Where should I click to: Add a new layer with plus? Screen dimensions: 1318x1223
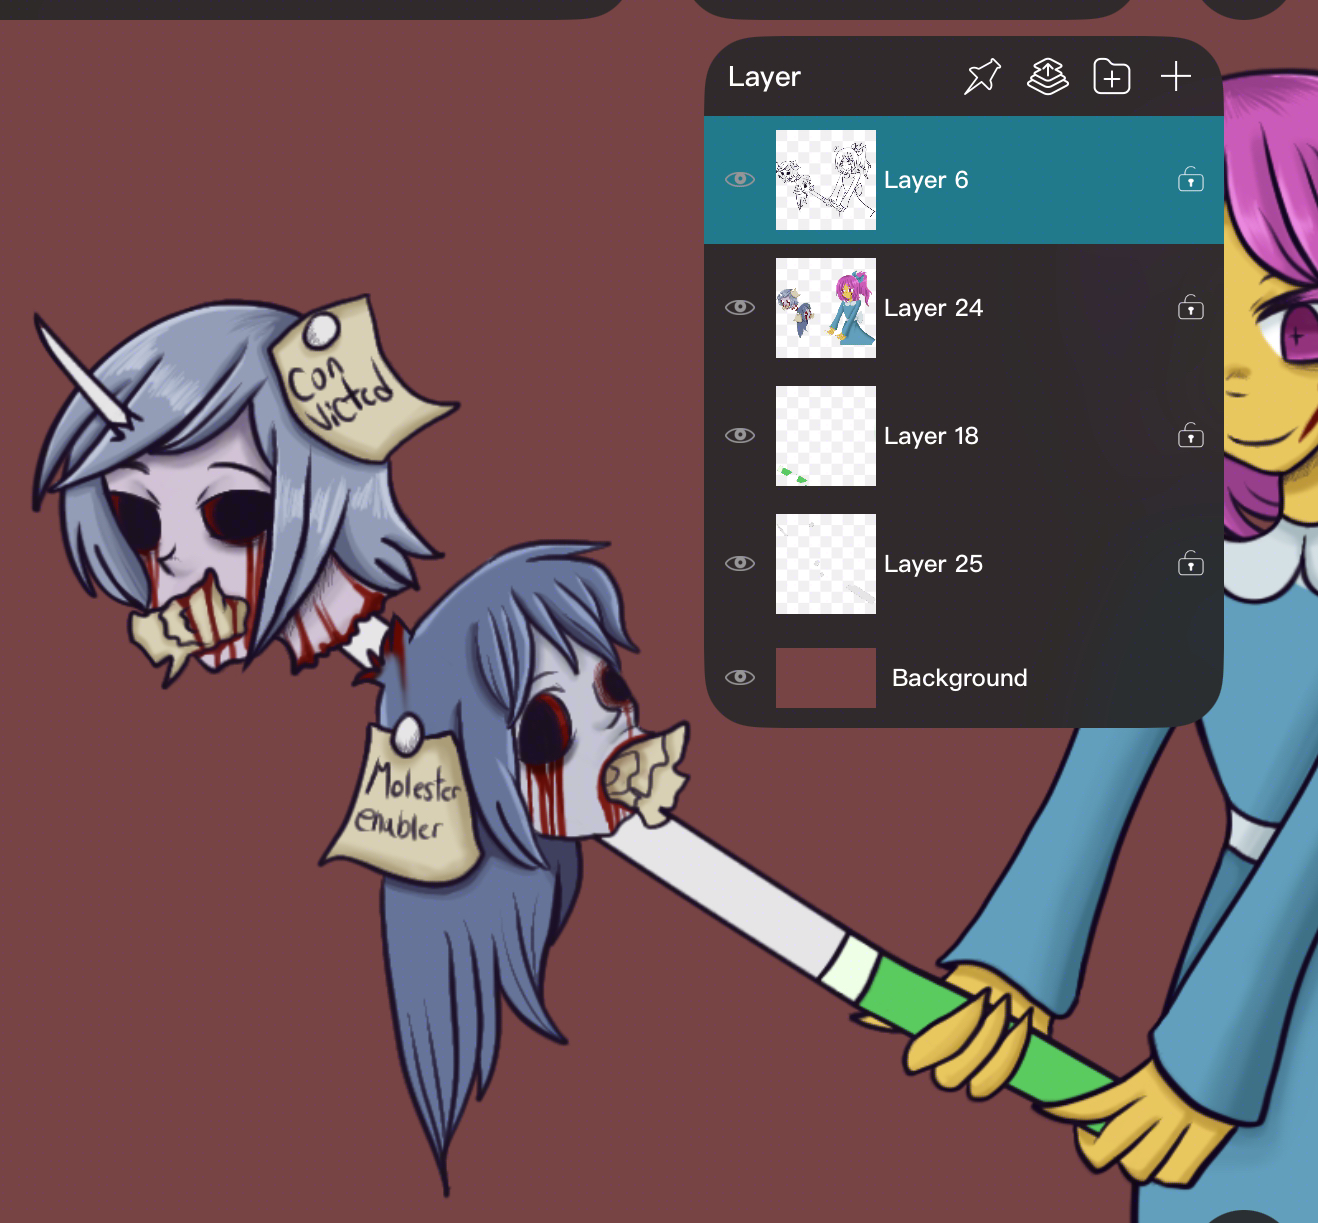[1175, 77]
